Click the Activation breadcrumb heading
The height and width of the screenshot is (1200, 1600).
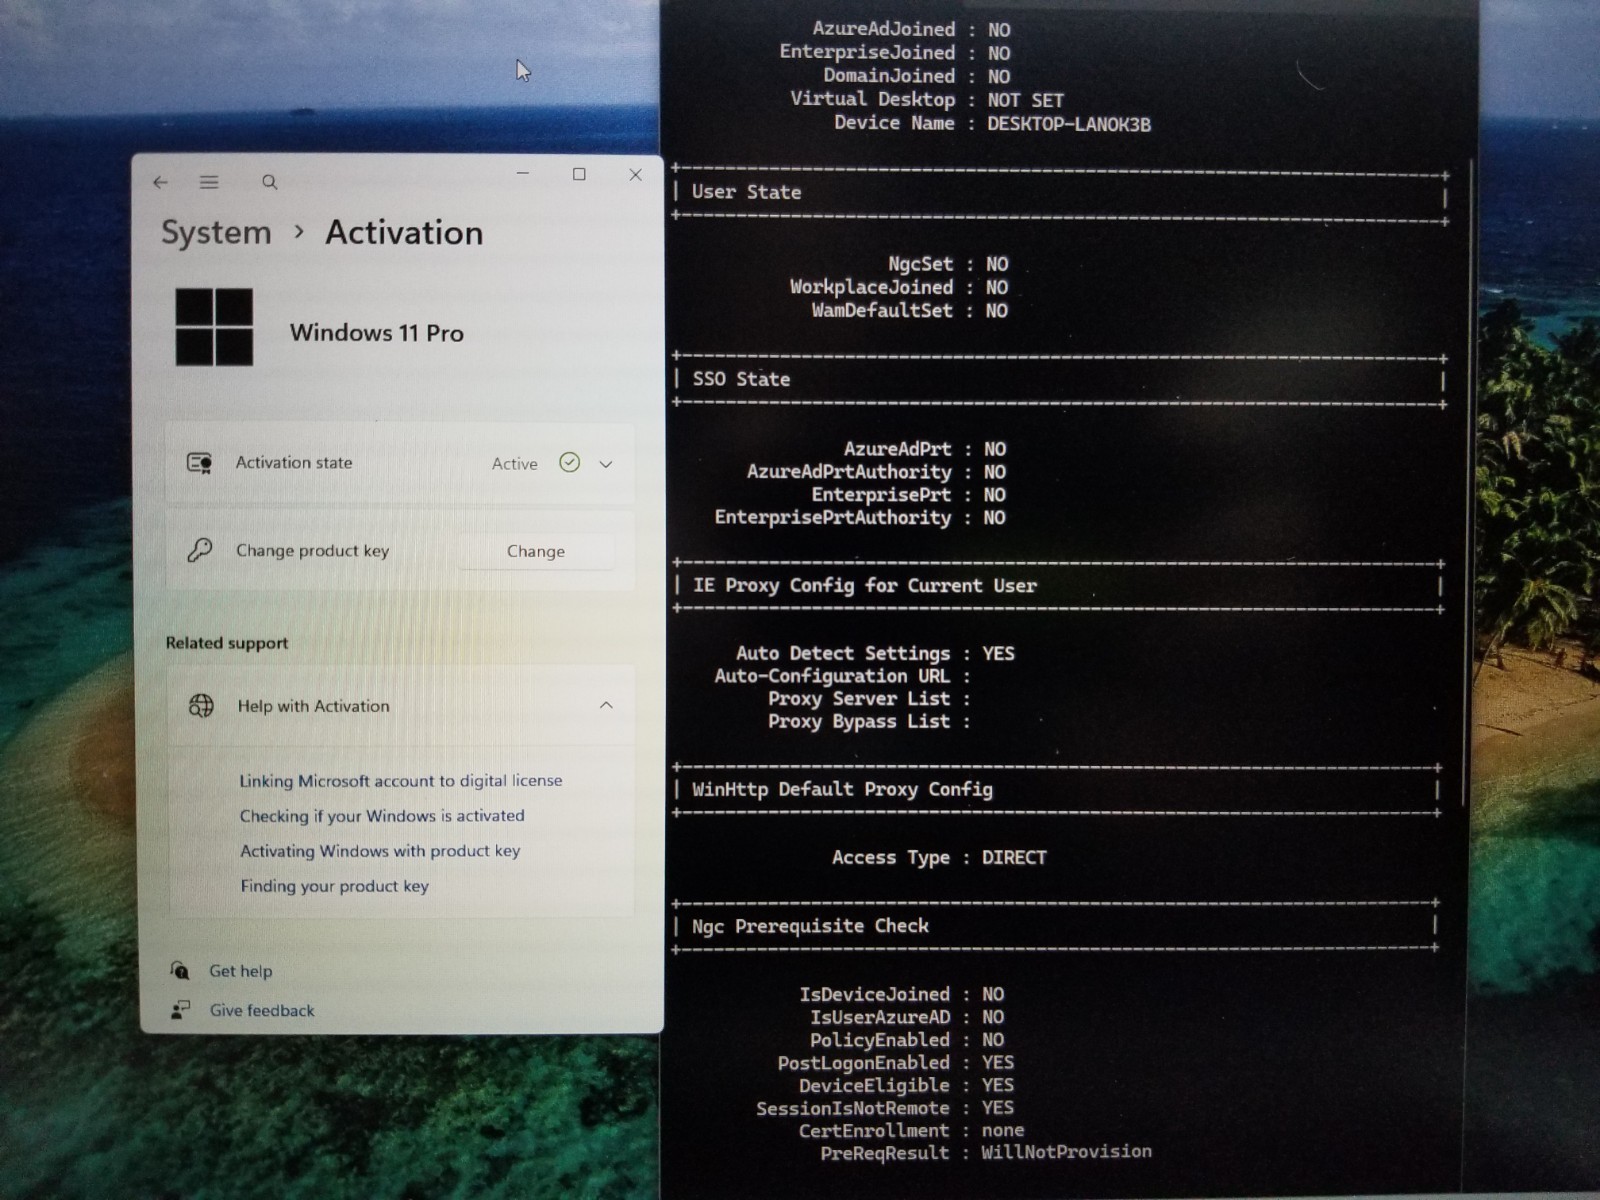point(404,233)
